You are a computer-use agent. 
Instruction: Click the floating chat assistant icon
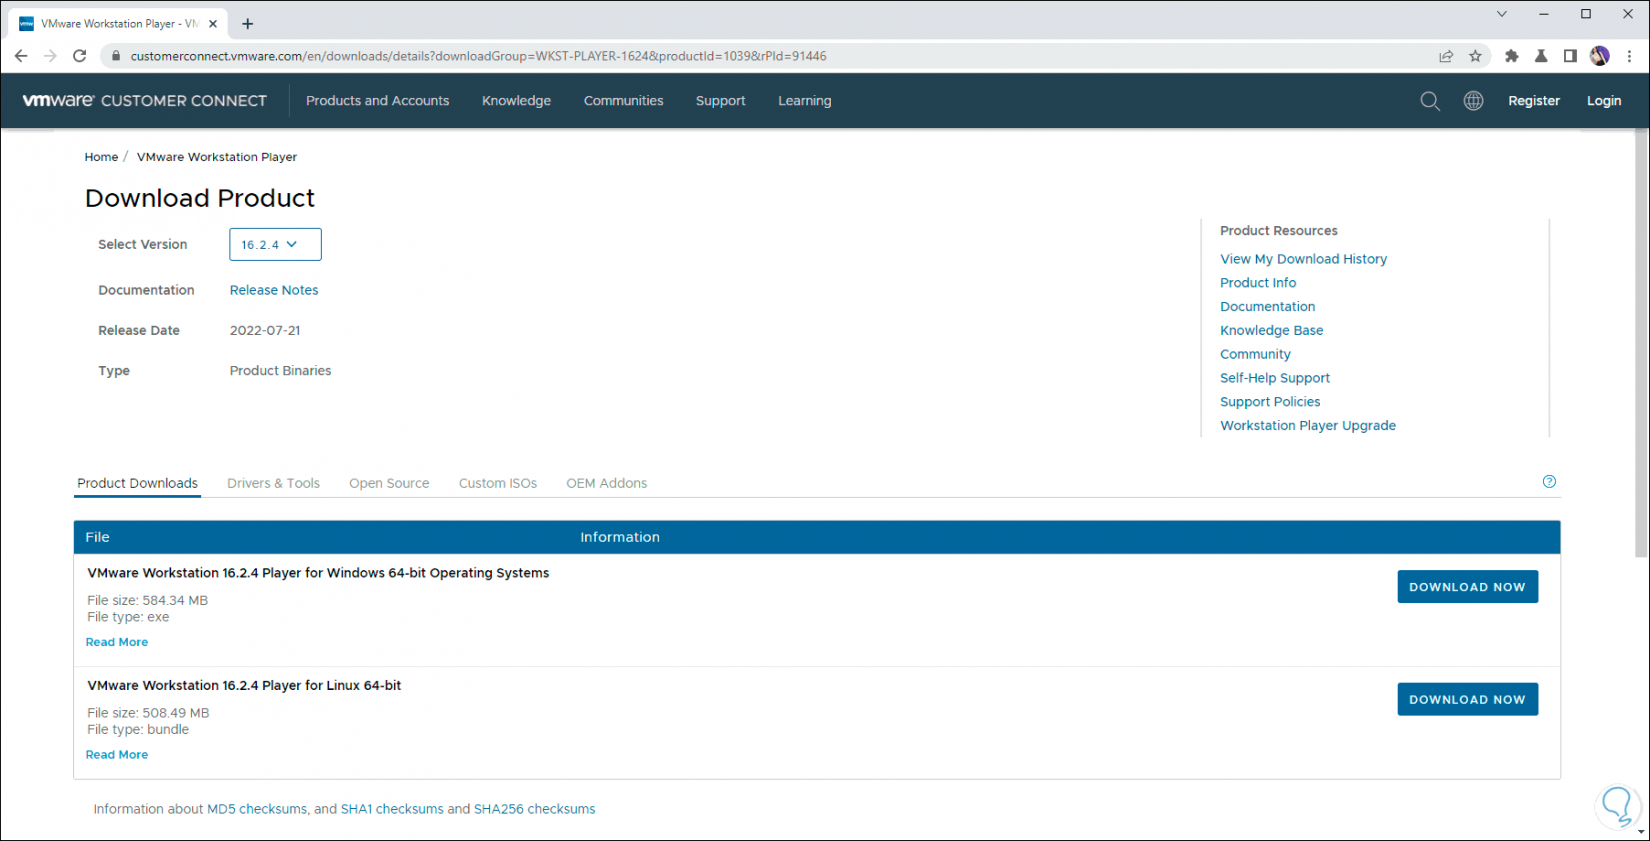[1617, 806]
